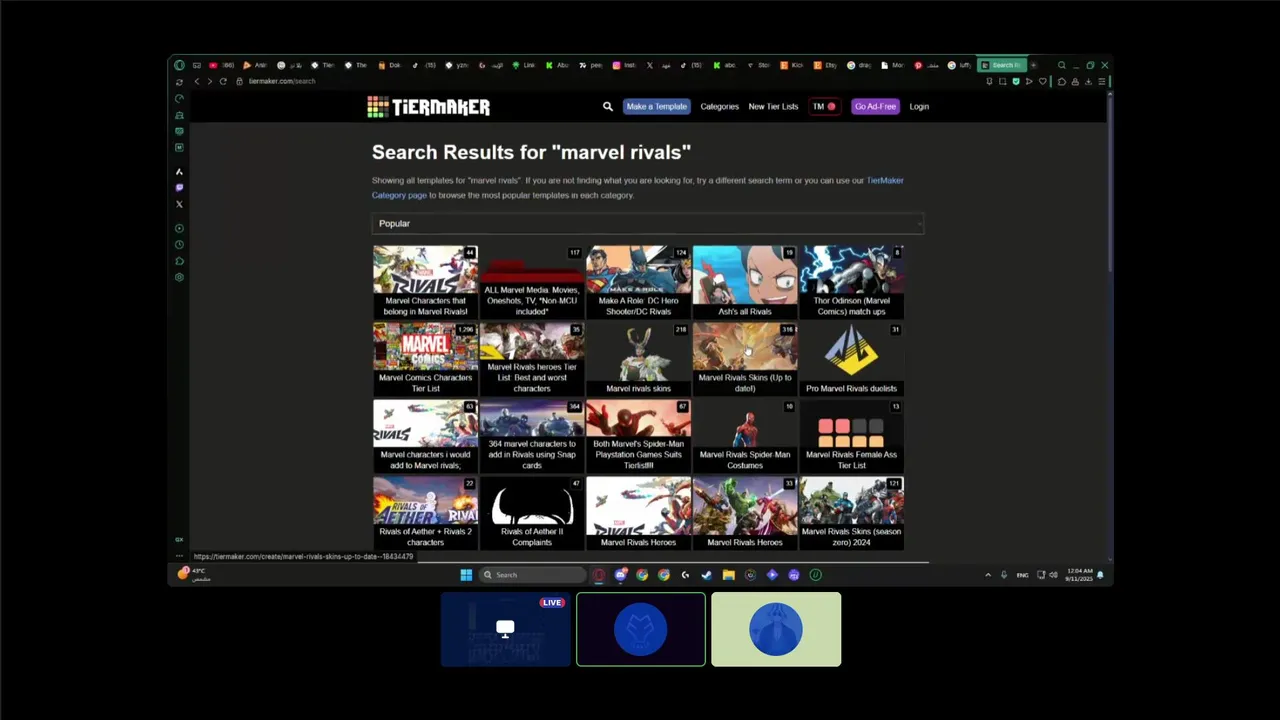
Task: Open Marvel Rivals heroes Tier List Best and worst
Action: click(532, 359)
